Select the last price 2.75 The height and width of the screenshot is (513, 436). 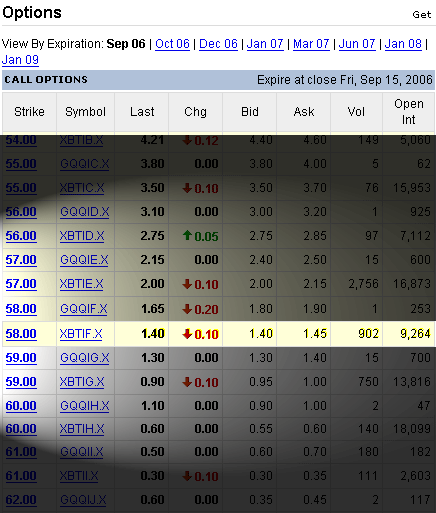pyautogui.click(x=152, y=236)
